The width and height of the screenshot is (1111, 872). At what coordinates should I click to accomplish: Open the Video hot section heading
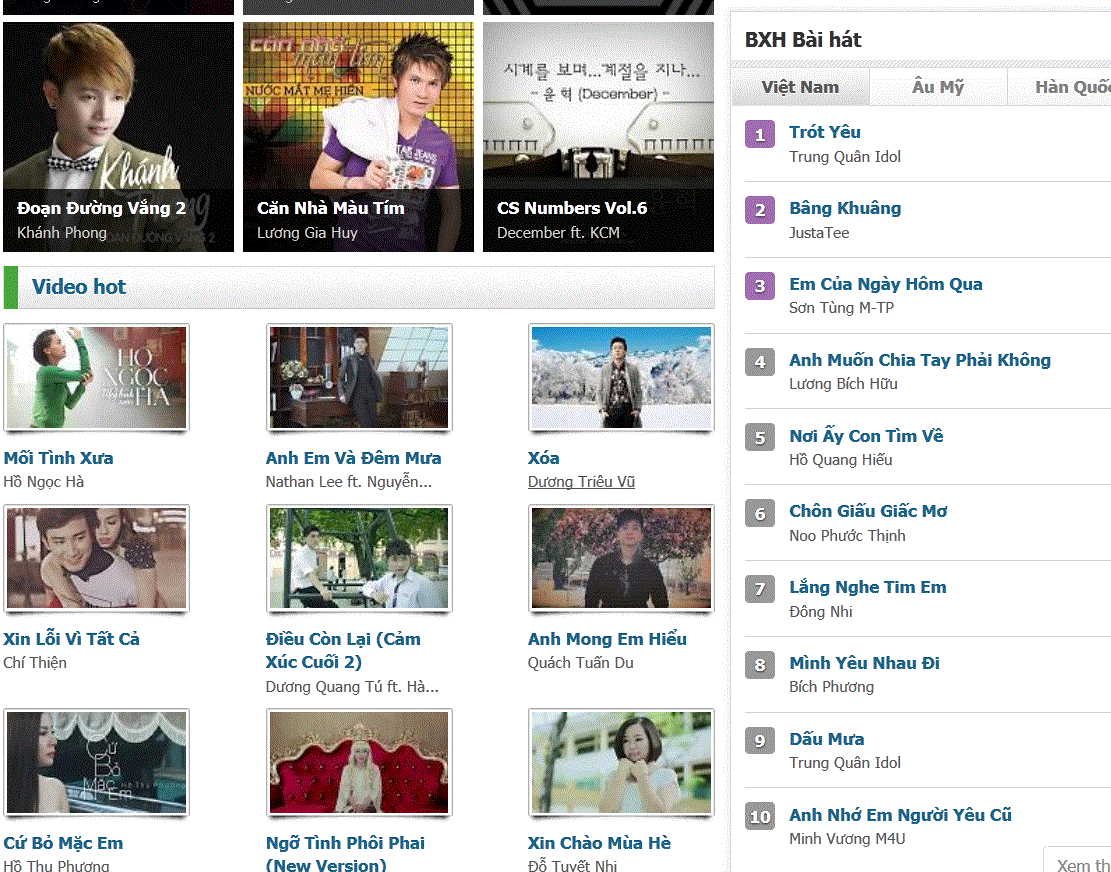(79, 287)
